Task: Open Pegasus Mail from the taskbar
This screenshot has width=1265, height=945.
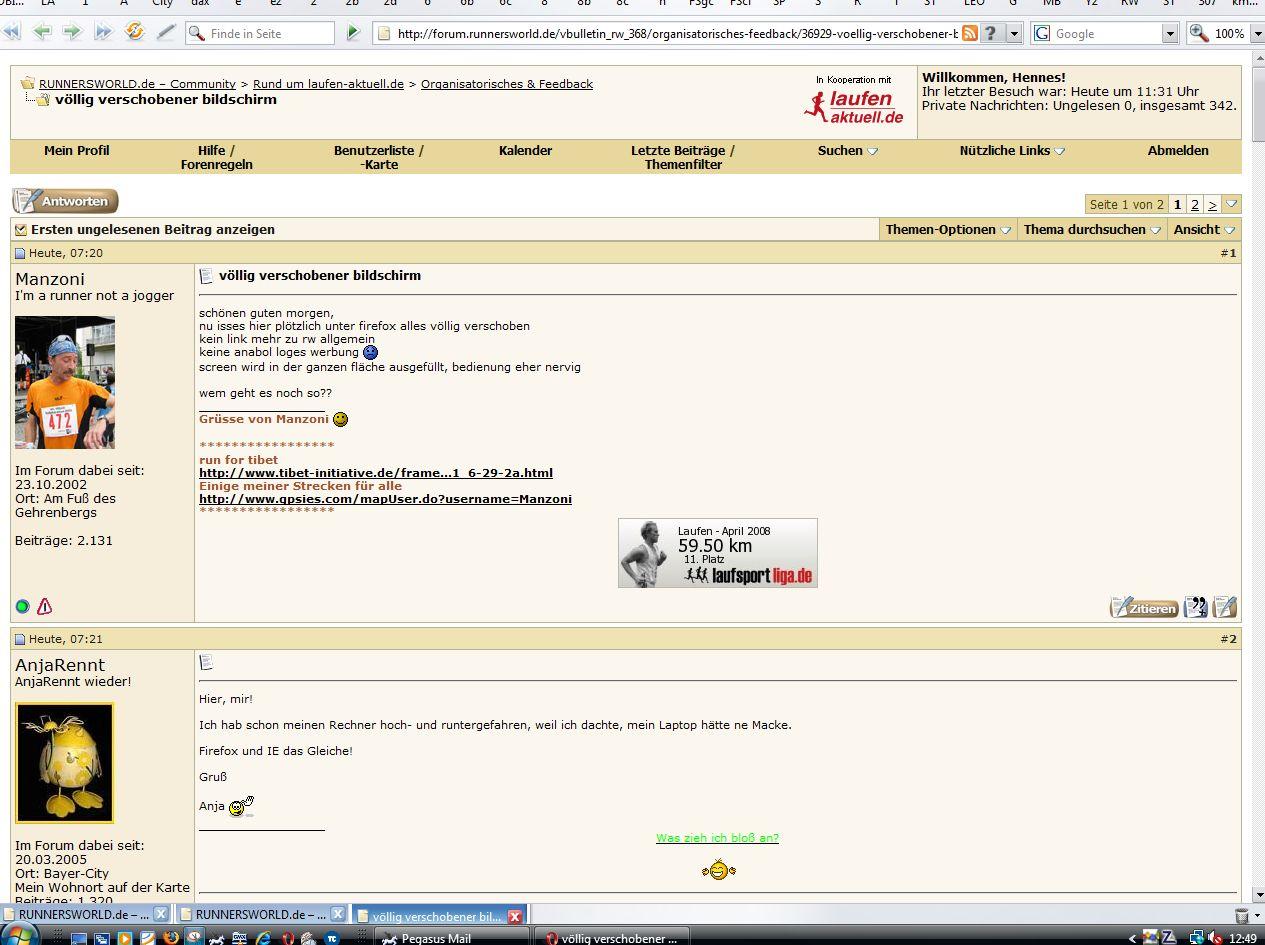Action: [x=453, y=938]
